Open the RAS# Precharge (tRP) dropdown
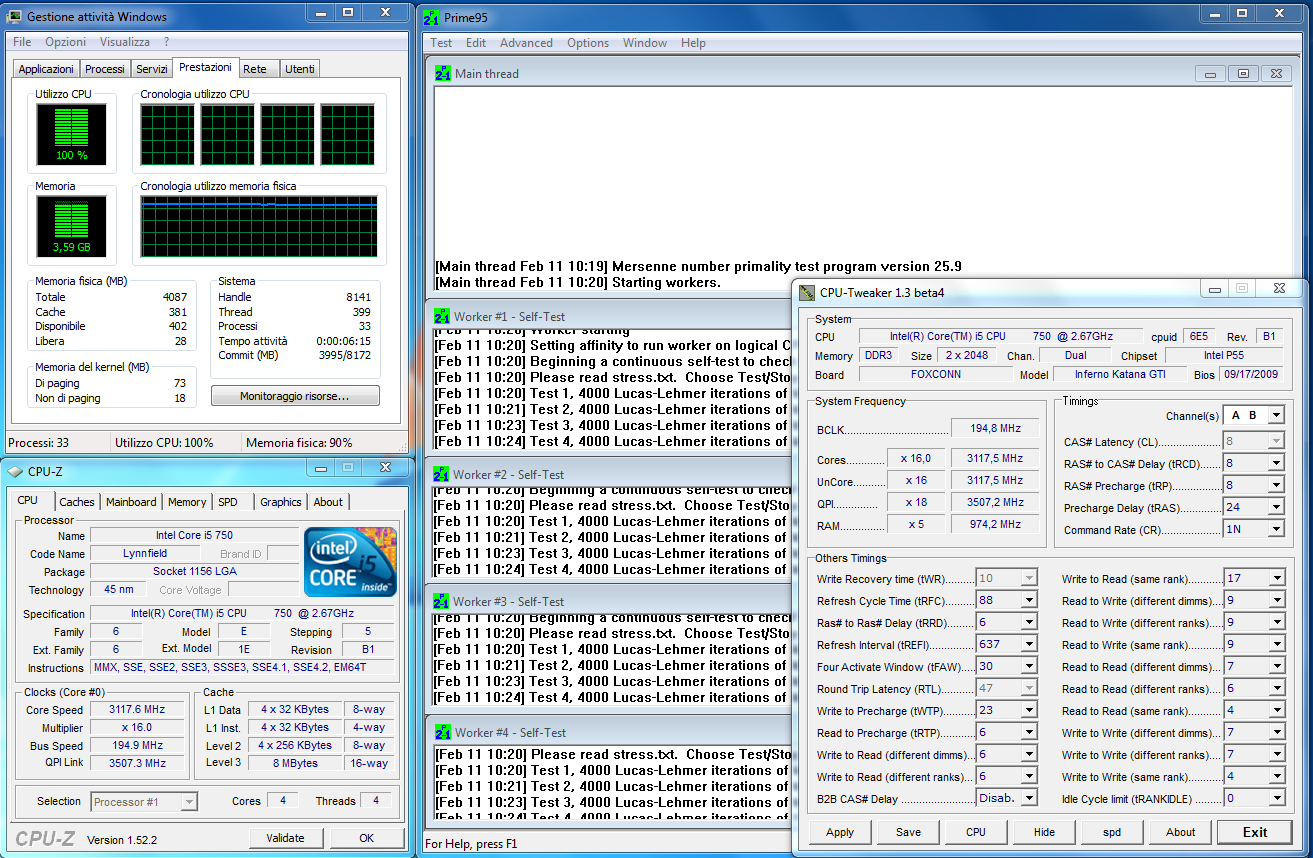The image size is (1313, 858). click(1275, 485)
